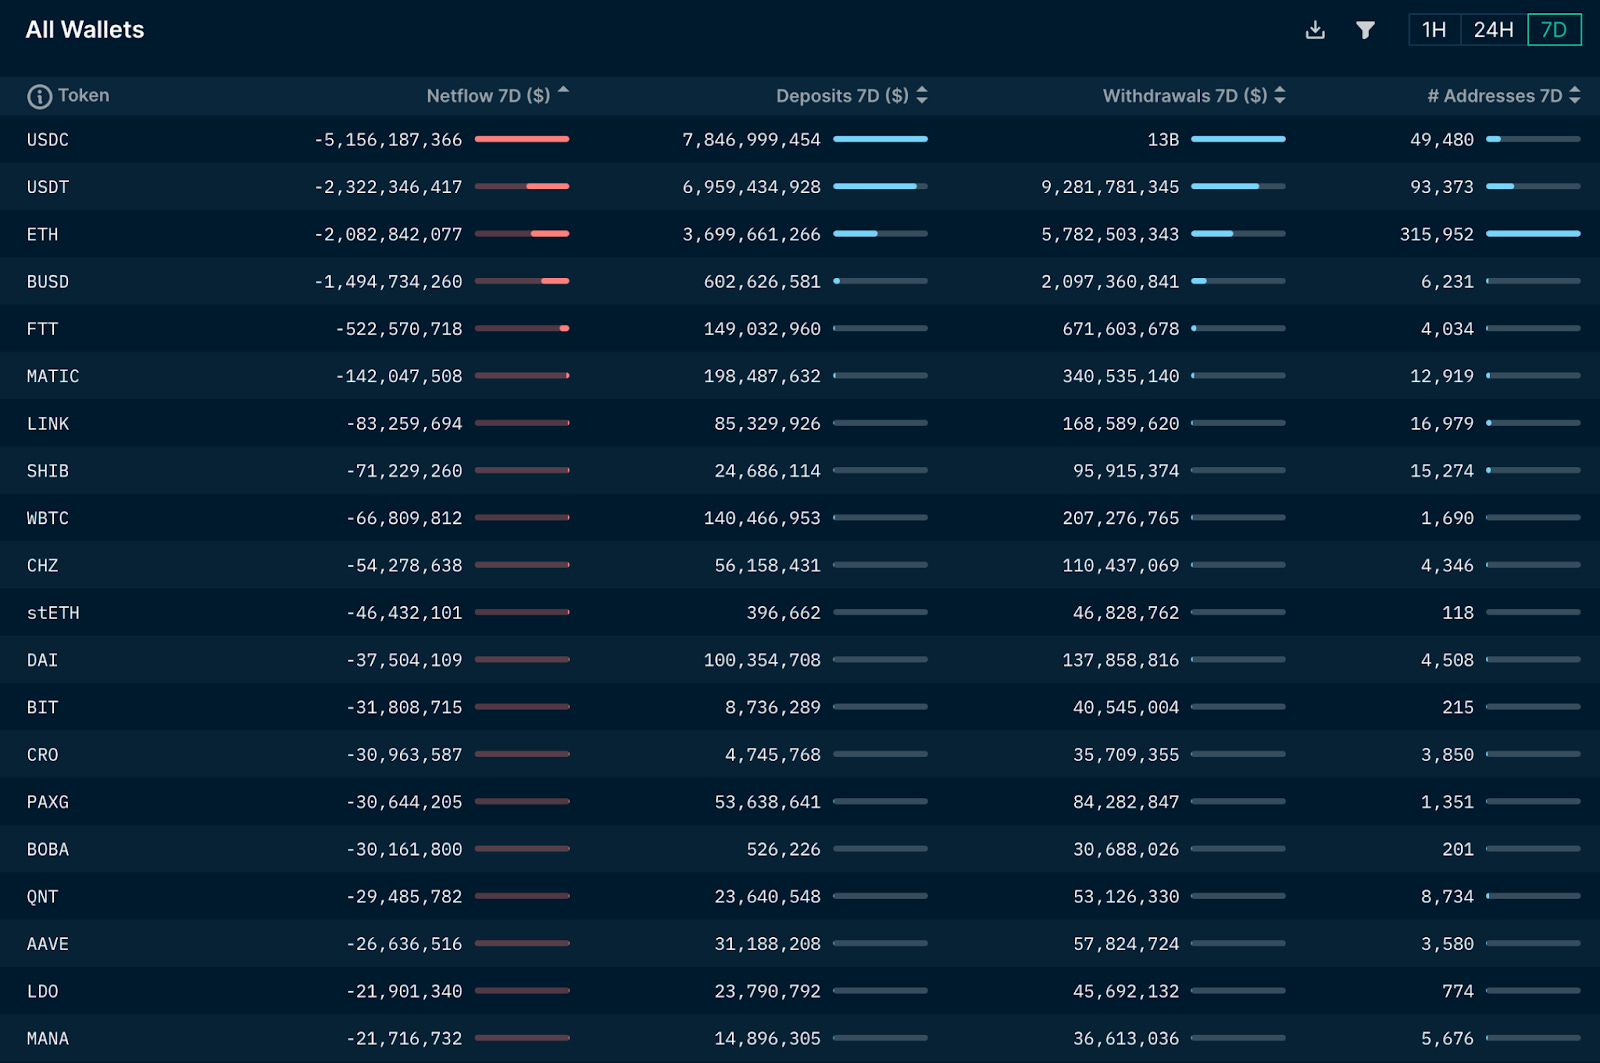Image resolution: width=1600 pixels, height=1063 pixels.
Task: Click QNT addresses count 8,734
Action: (x=1448, y=897)
